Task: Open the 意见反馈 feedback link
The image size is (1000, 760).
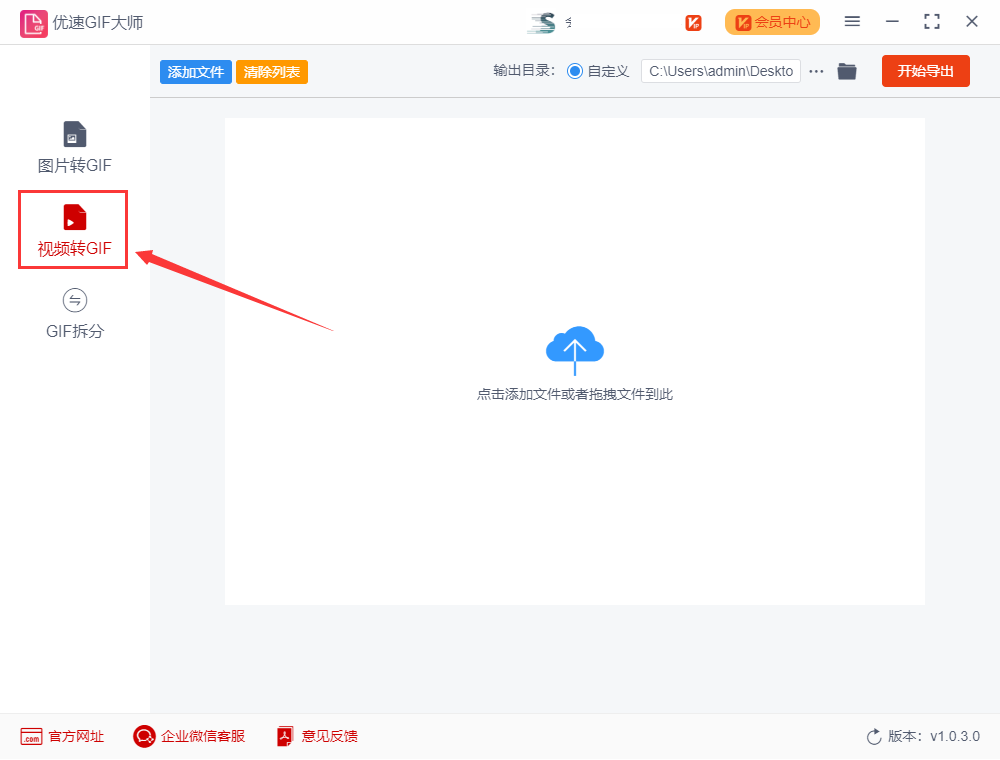Action: [x=317, y=736]
